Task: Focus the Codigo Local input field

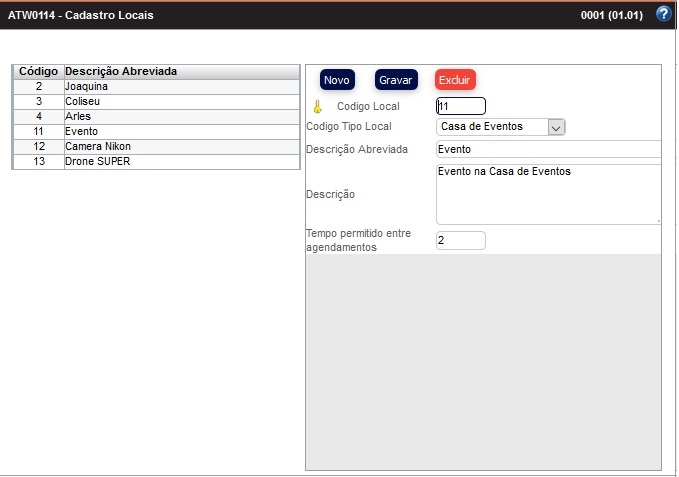Action: 461,106
